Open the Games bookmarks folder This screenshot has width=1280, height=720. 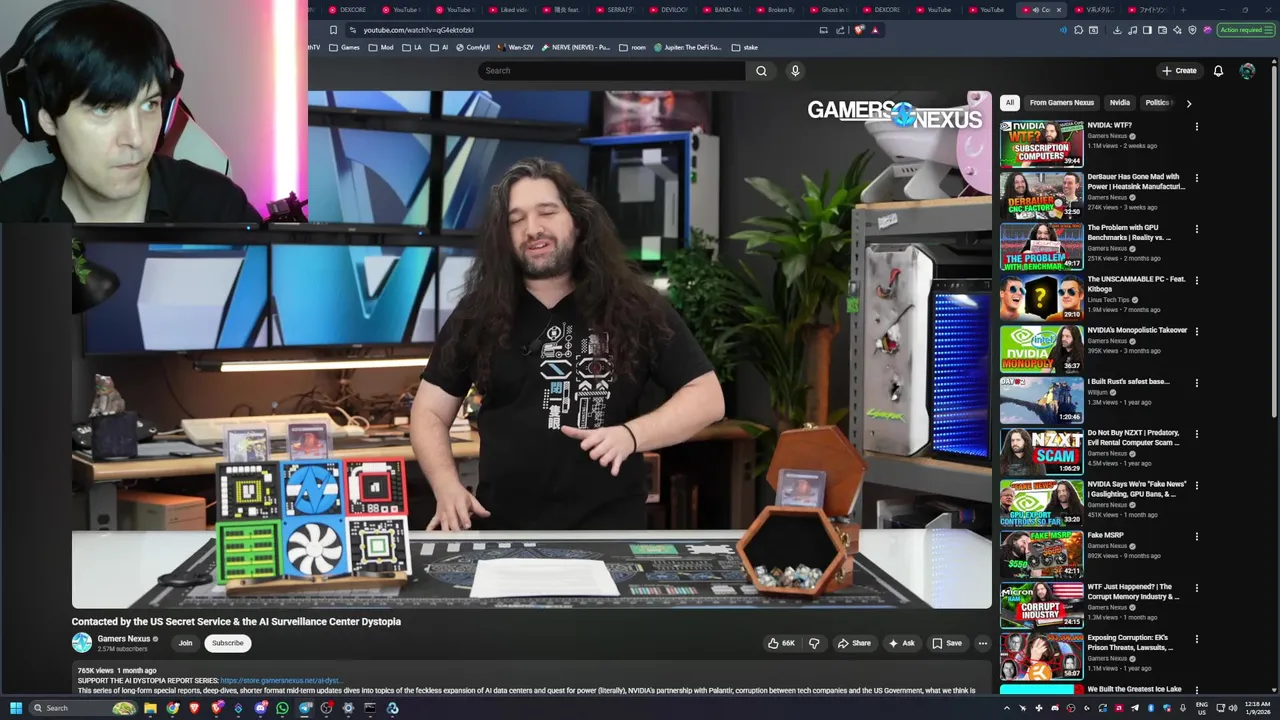pos(344,47)
